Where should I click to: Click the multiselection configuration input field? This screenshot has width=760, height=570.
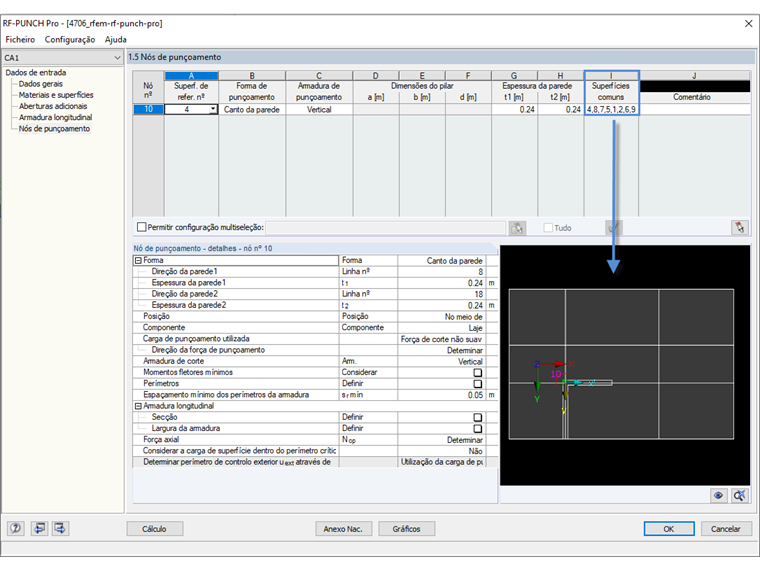pos(385,228)
